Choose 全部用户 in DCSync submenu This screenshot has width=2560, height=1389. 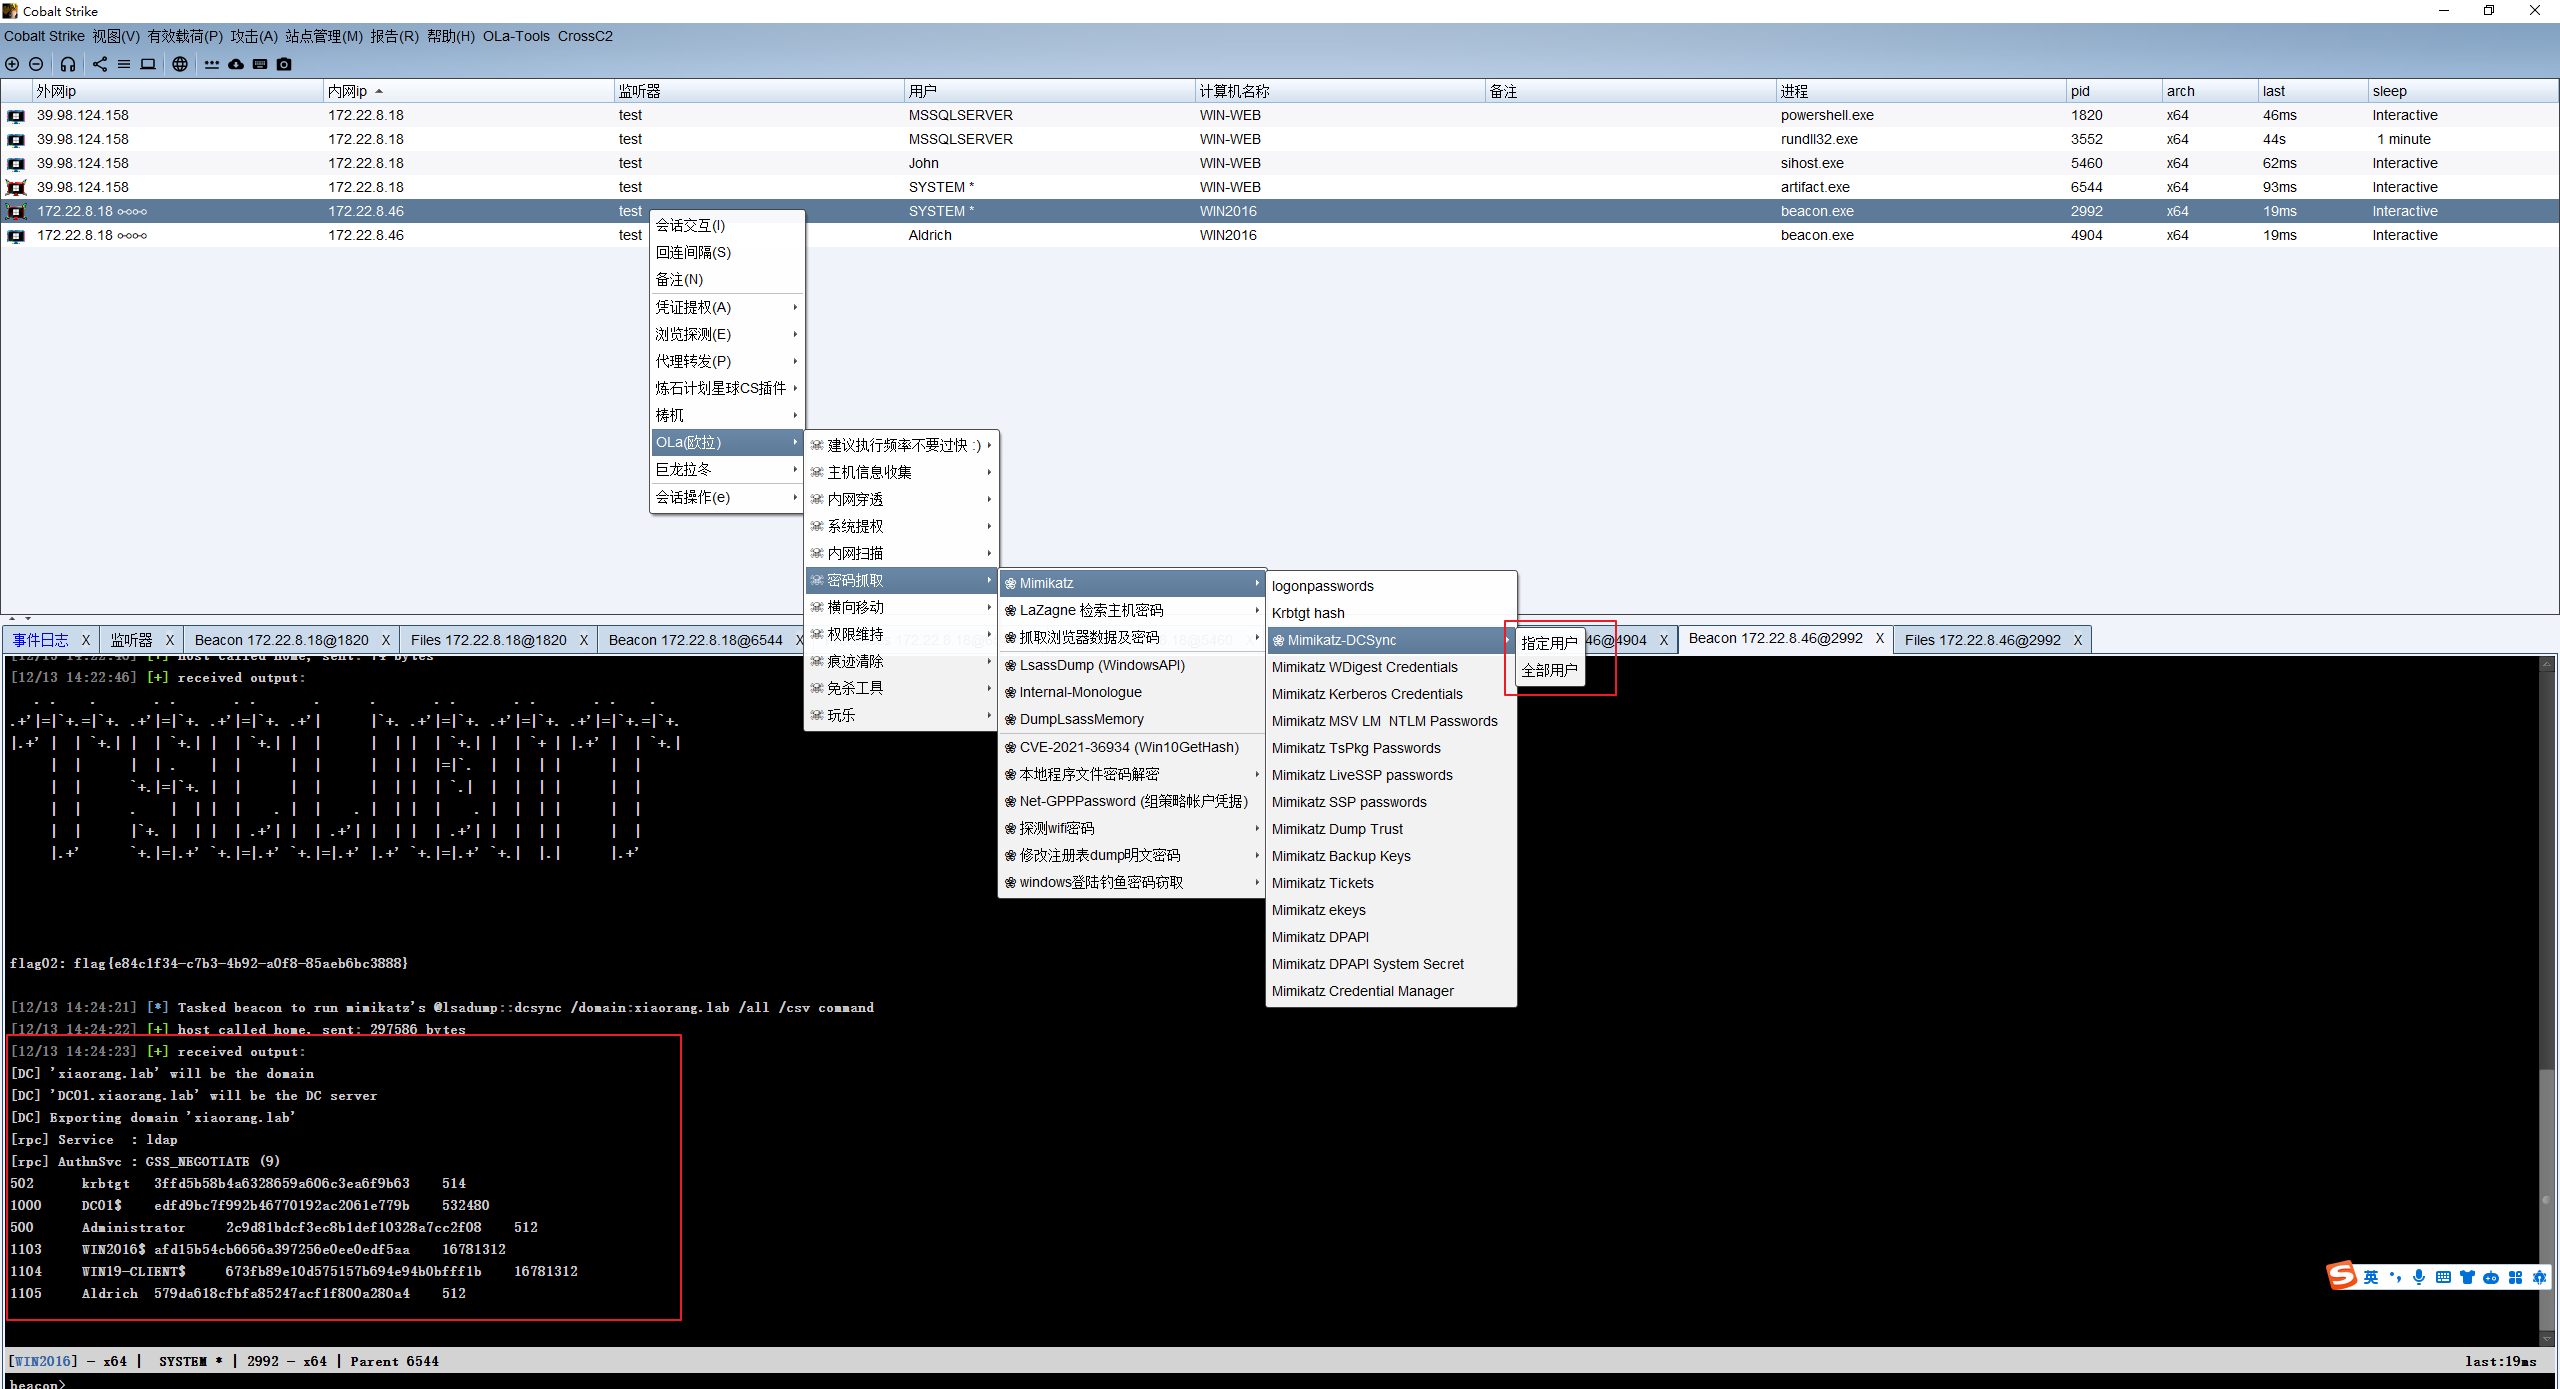click(1549, 670)
